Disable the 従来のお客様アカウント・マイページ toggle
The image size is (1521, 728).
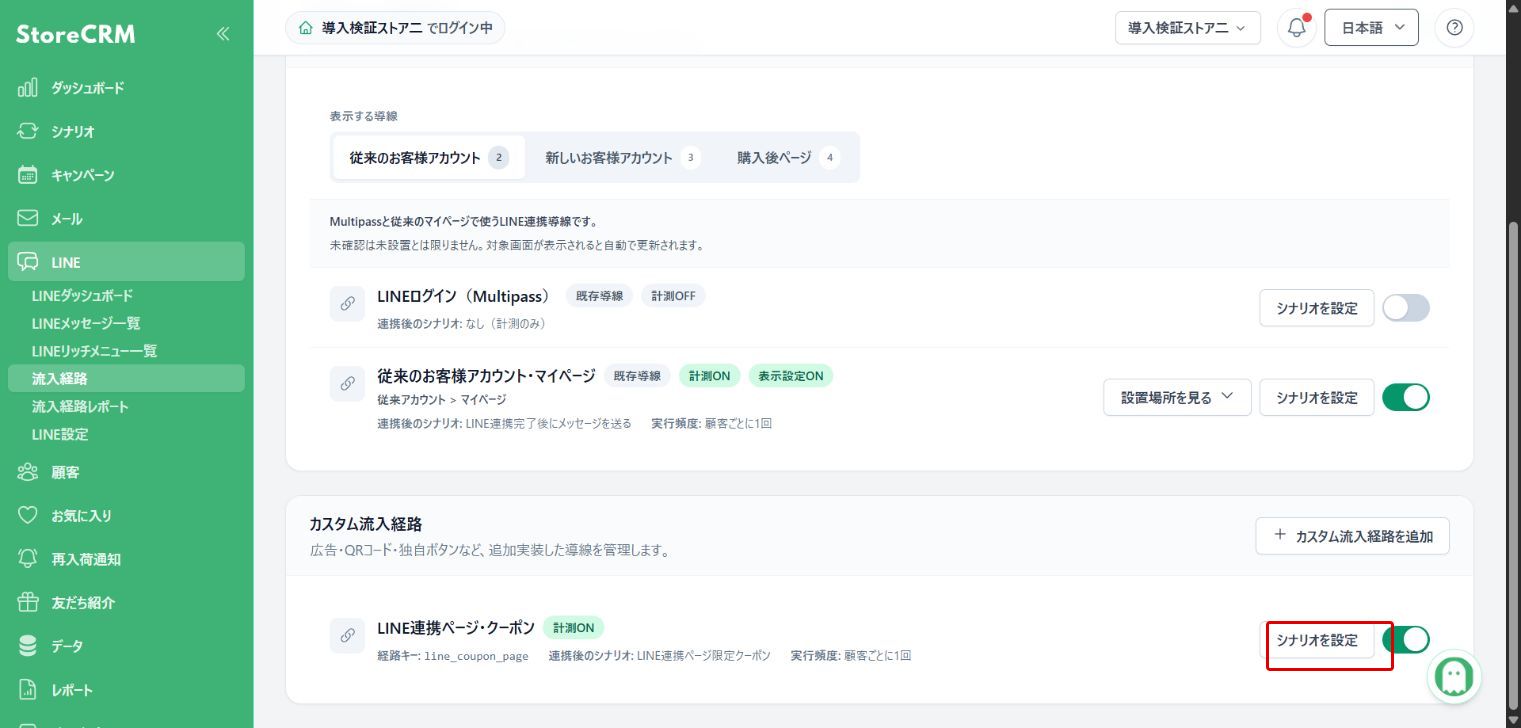point(1406,398)
